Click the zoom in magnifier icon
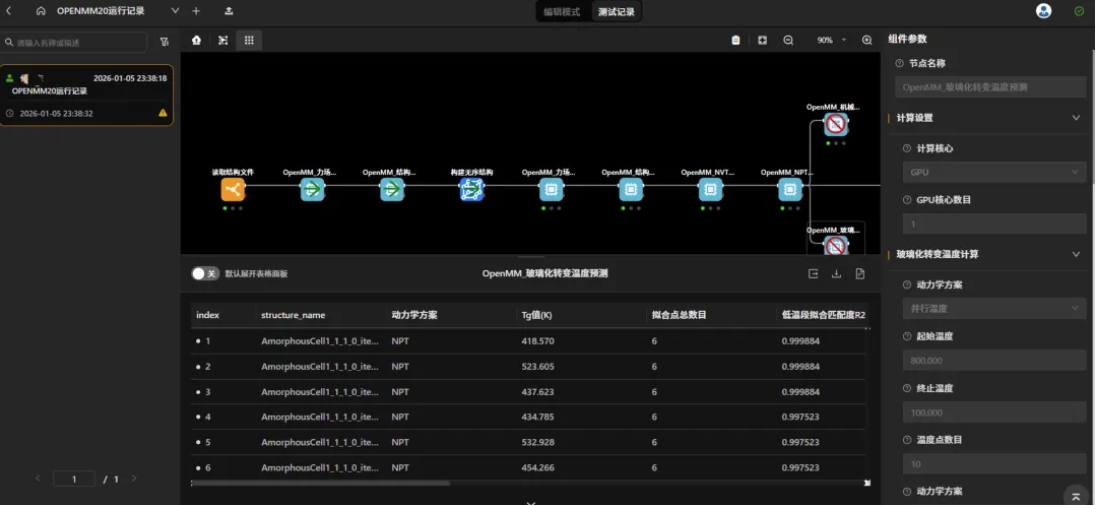This screenshot has width=1095, height=505. pos(867,40)
